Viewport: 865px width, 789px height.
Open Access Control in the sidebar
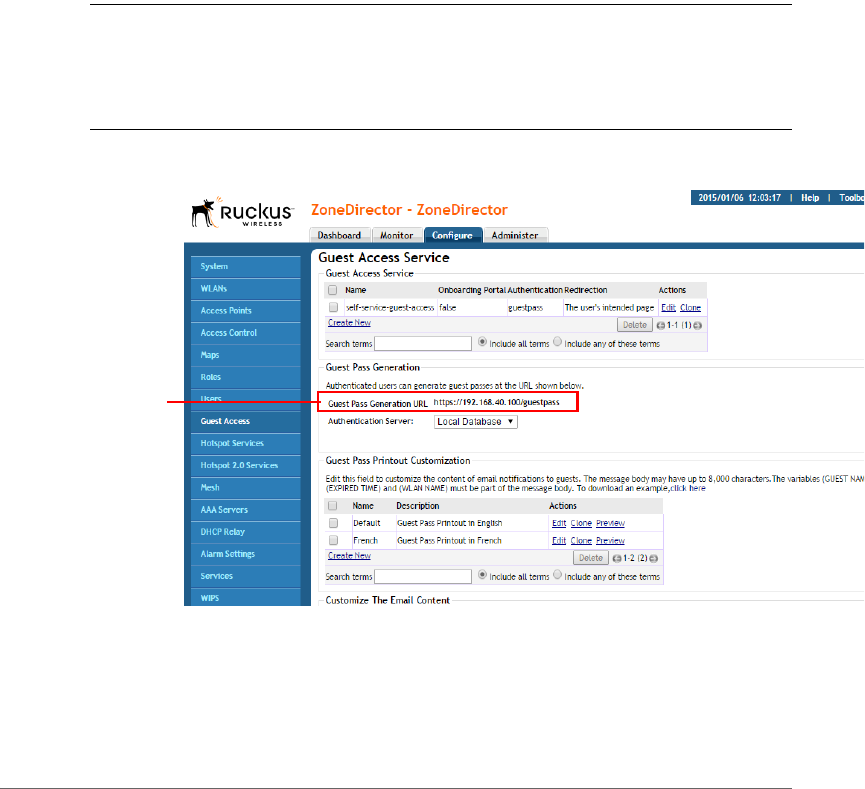245,333
